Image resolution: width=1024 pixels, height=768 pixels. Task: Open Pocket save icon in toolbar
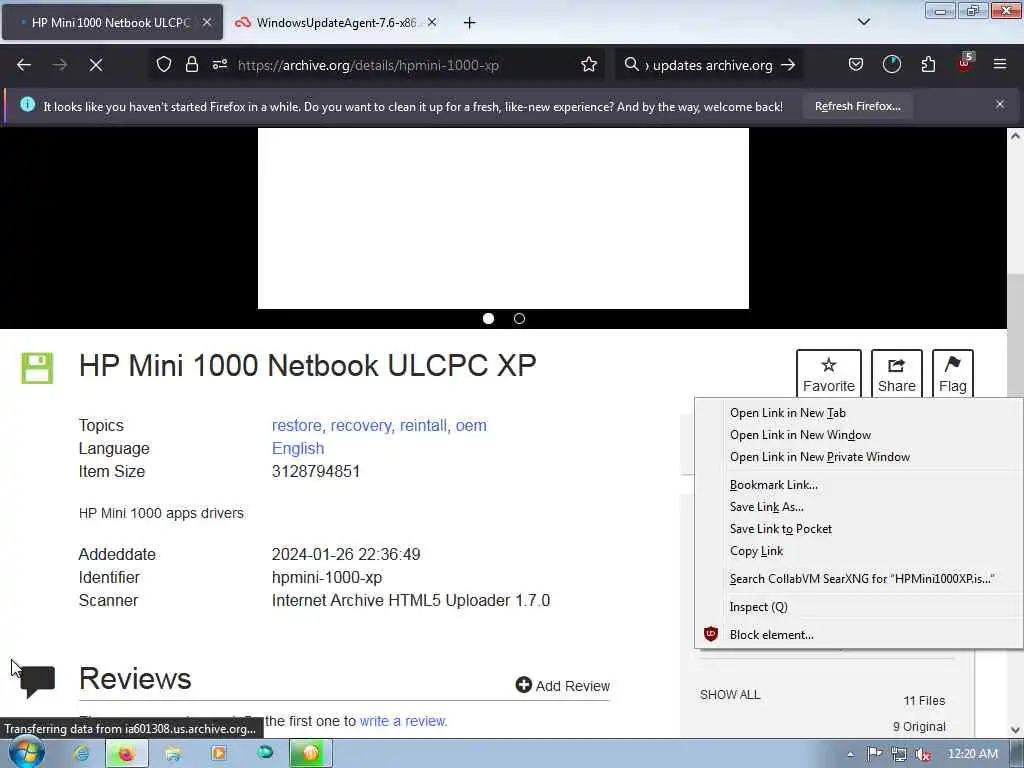click(x=856, y=65)
